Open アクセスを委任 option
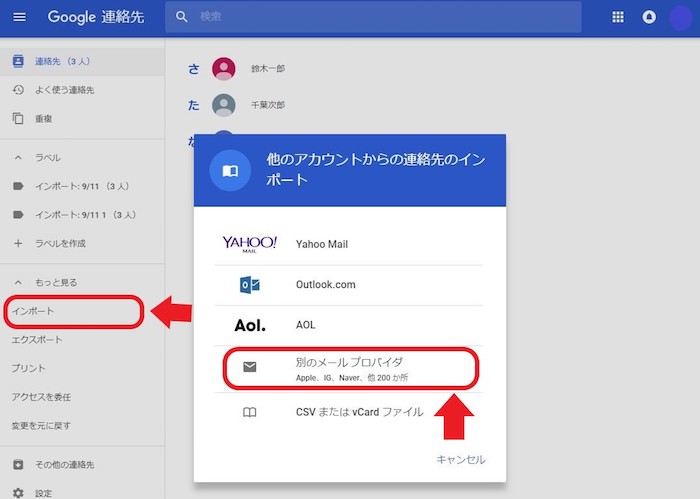 (41, 397)
